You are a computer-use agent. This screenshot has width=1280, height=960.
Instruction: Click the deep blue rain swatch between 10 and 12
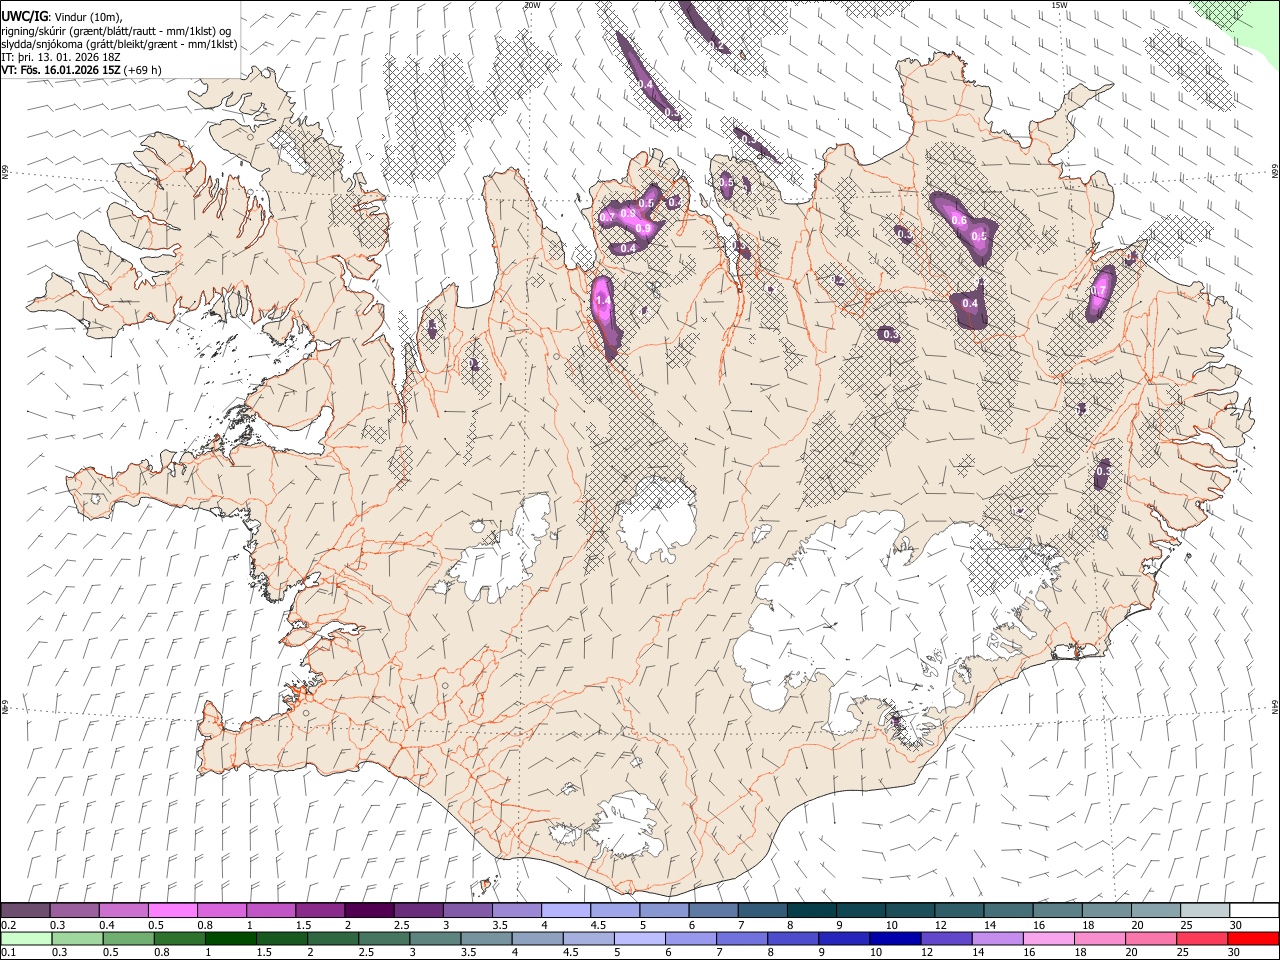[x=894, y=938]
